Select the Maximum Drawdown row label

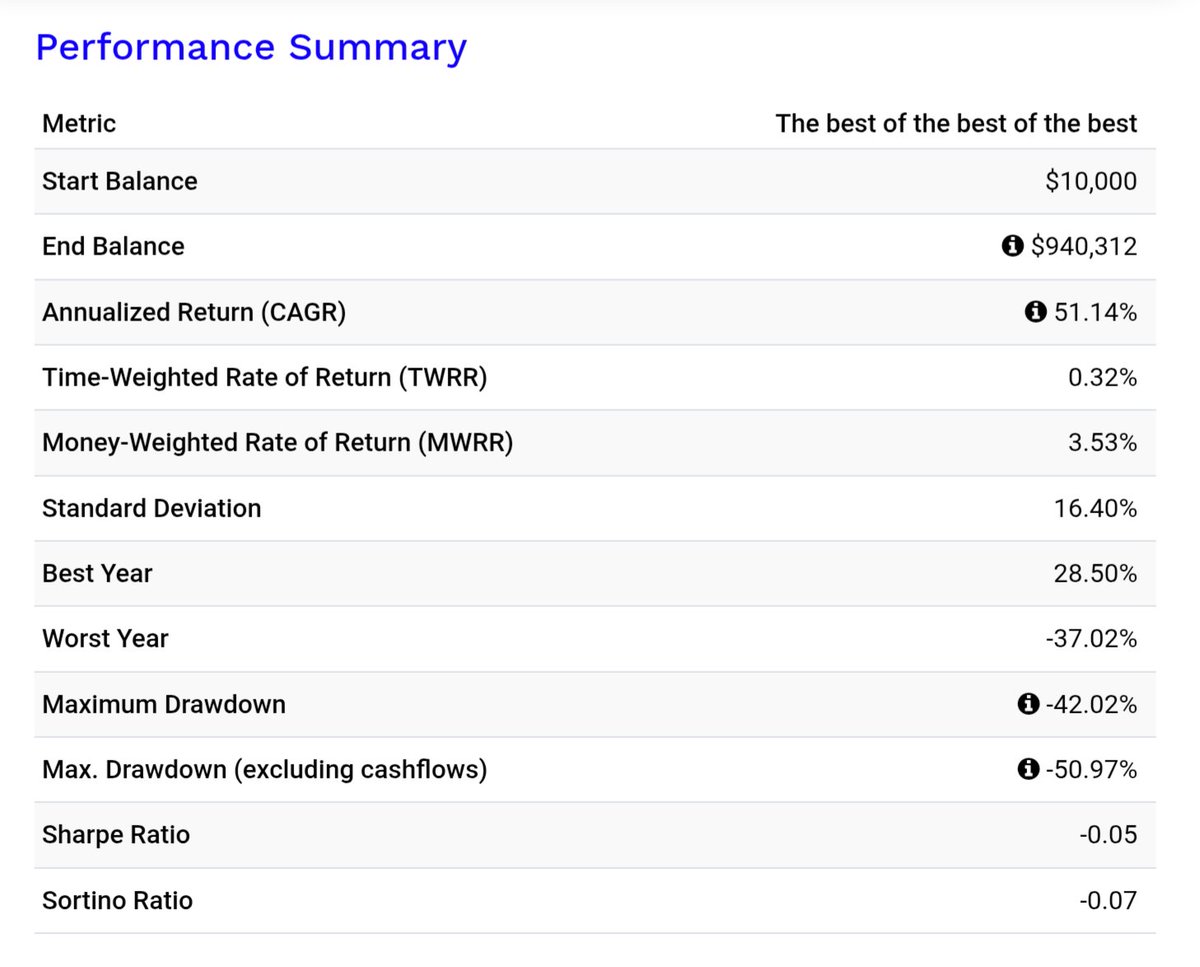point(164,704)
